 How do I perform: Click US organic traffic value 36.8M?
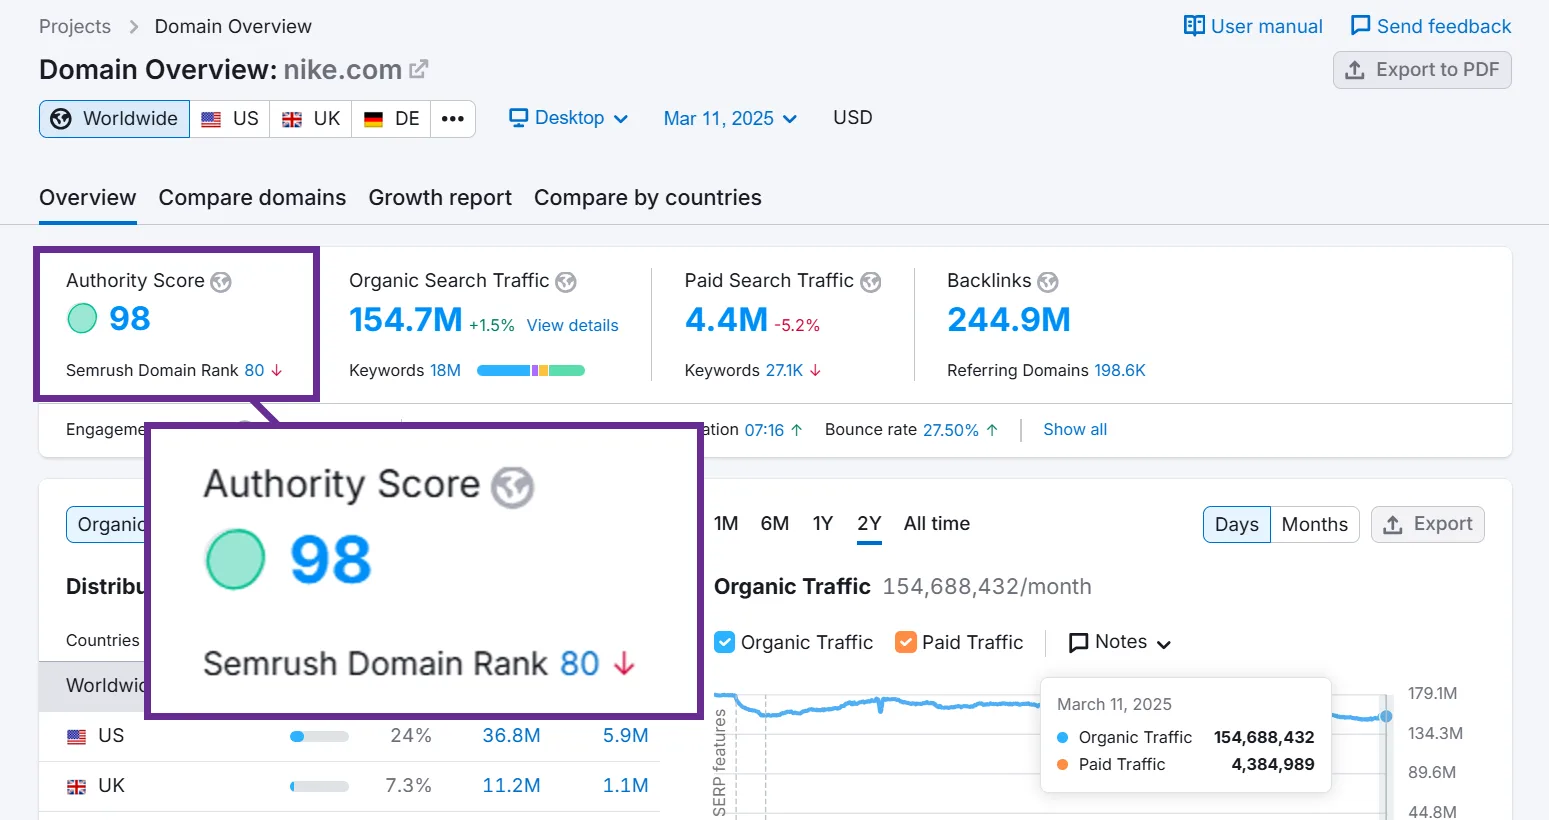(x=512, y=736)
